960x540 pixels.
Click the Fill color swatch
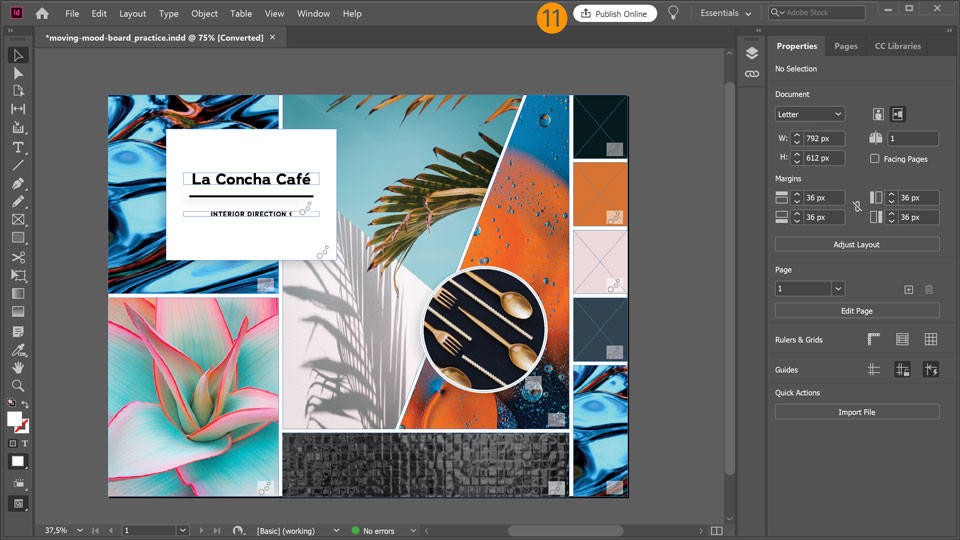pos(14,419)
